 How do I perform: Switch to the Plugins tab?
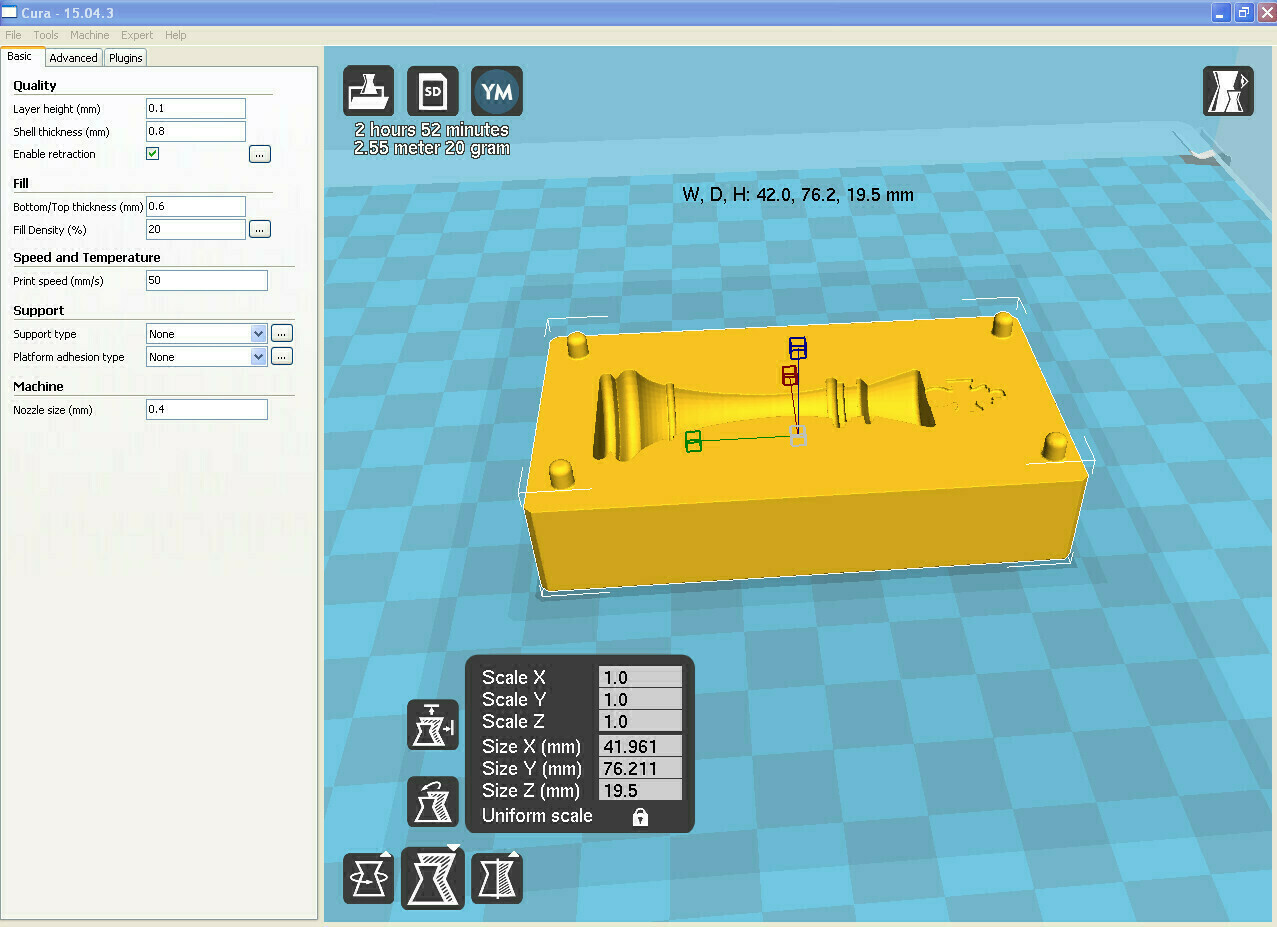point(126,58)
